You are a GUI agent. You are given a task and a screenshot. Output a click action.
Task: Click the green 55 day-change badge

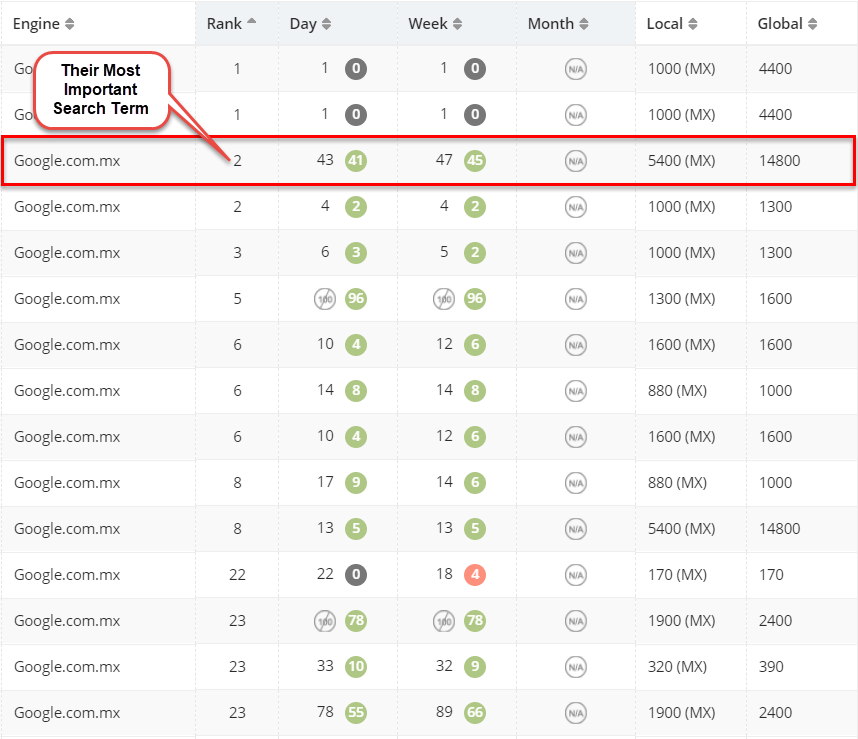pos(356,712)
